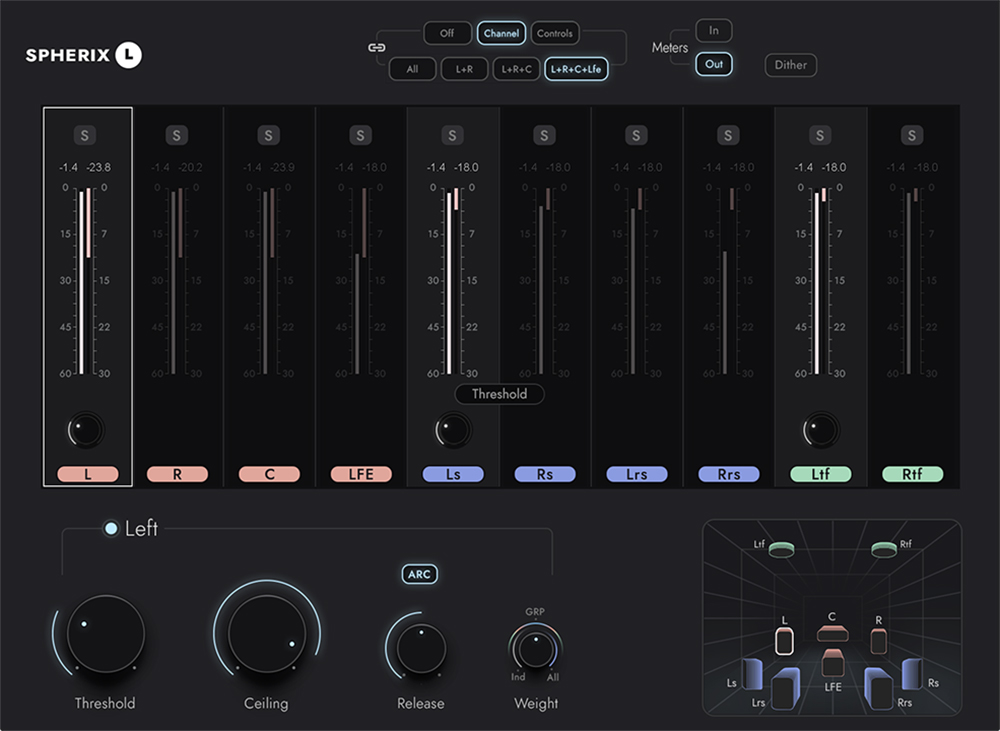1000x731 pixels.
Task: Toggle the Dither button
Action: [791, 65]
